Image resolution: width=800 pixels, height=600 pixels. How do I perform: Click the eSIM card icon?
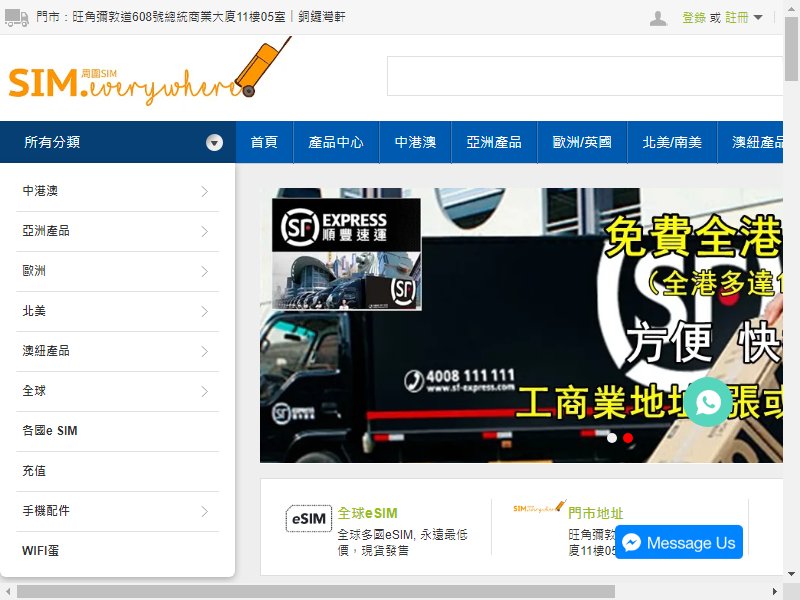point(309,518)
